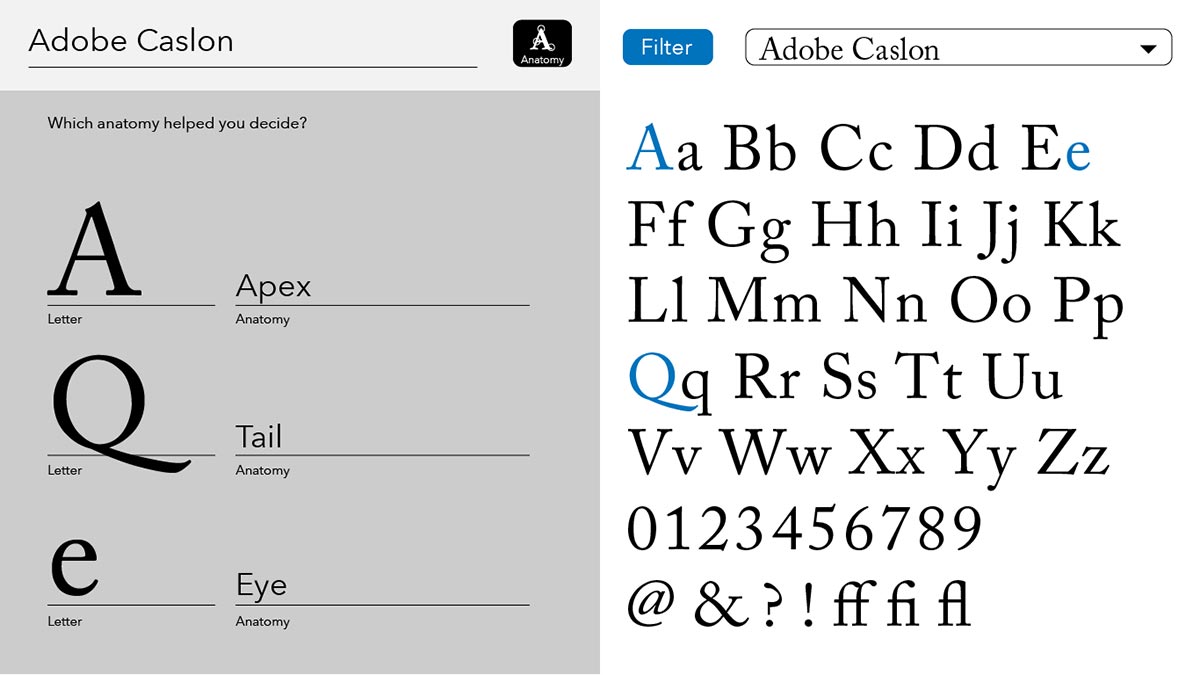Click the blue lowercase e glyph
Screen dimensions: 1200x675
pyautogui.click(x=1077, y=153)
